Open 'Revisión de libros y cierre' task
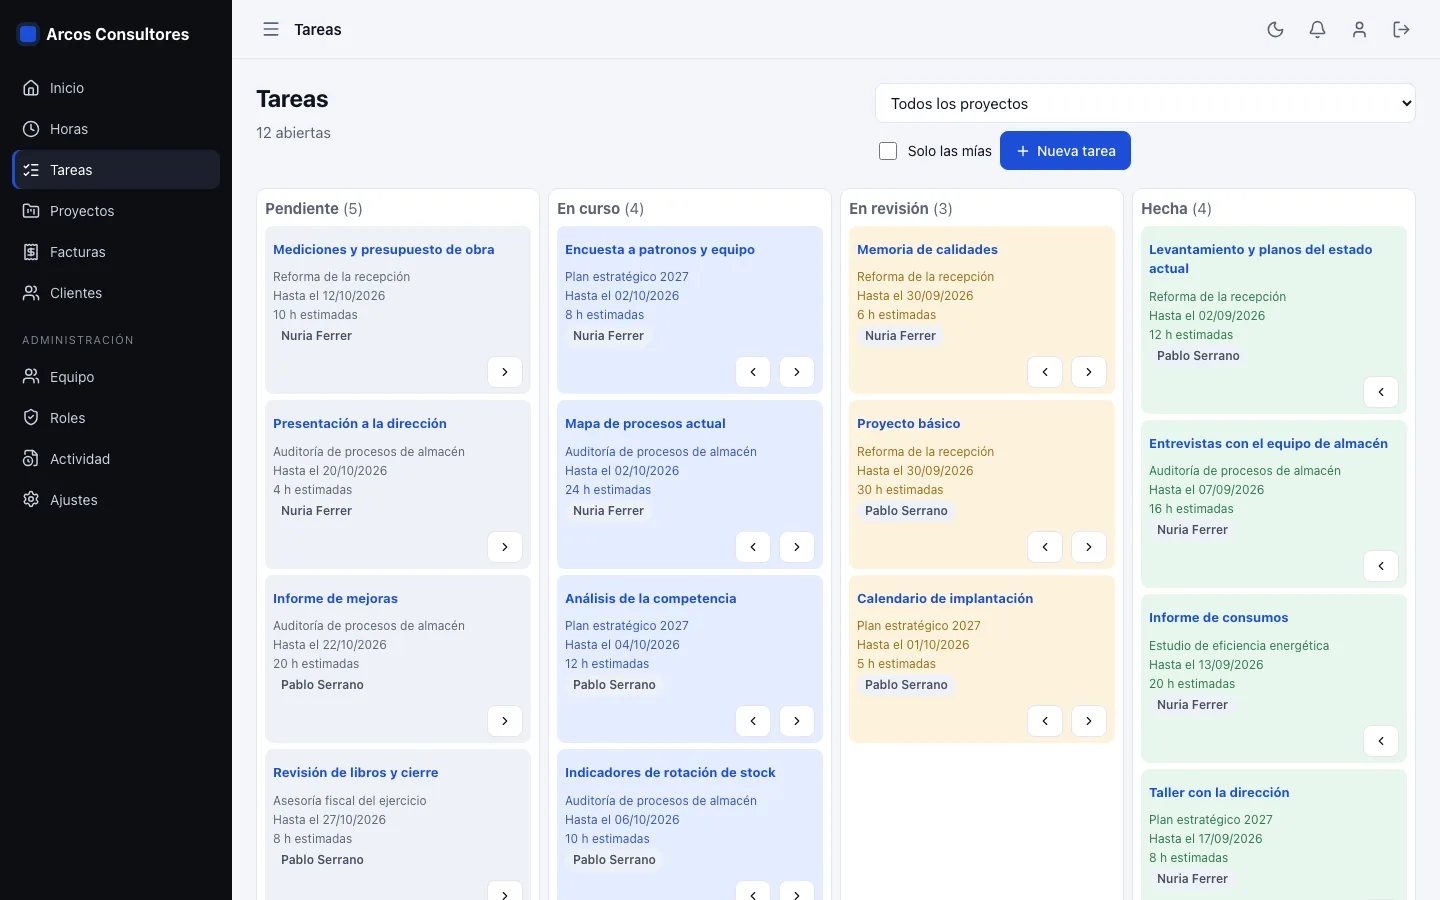The width and height of the screenshot is (1440, 900). tap(355, 773)
